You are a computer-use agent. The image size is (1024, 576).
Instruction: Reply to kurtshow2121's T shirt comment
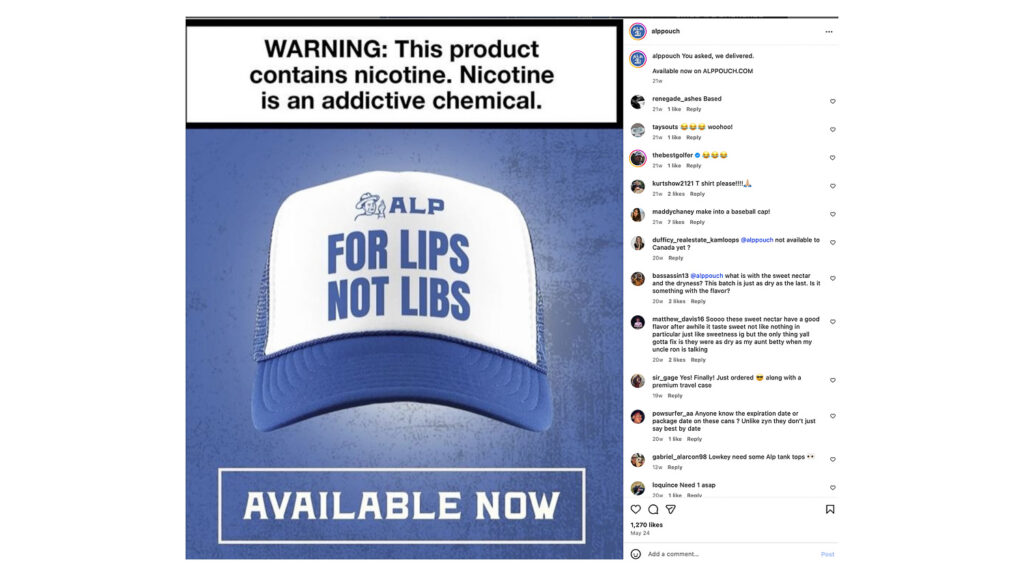coord(697,194)
